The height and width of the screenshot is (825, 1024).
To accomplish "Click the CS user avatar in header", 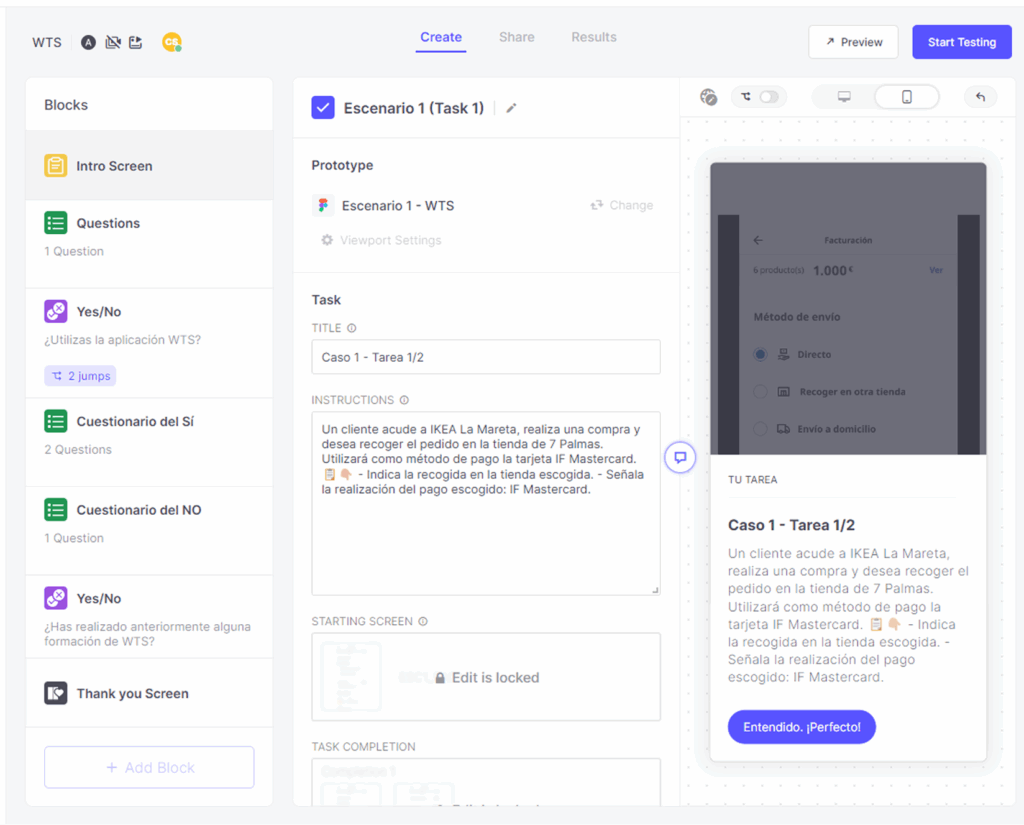I will pyautogui.click(x=172, y=42).
